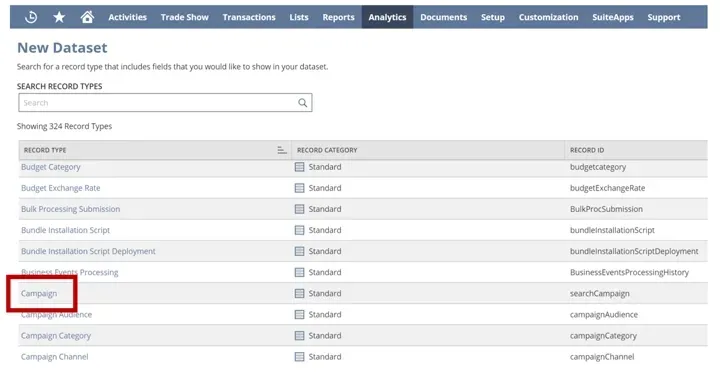Click table icon in Campaign Audience row

click(299, 315)
